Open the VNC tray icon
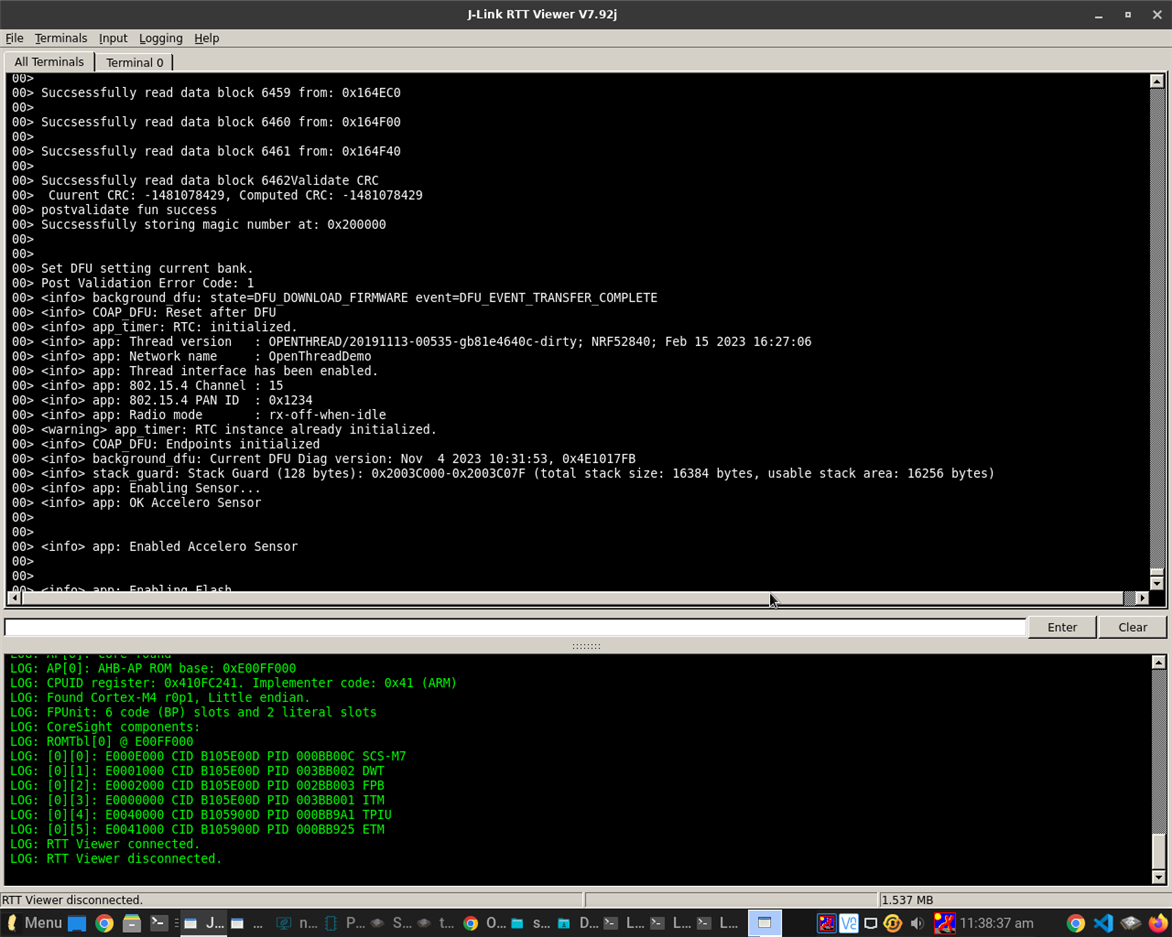The width and height of the screenshot is (1172, 937). point(848,924)
